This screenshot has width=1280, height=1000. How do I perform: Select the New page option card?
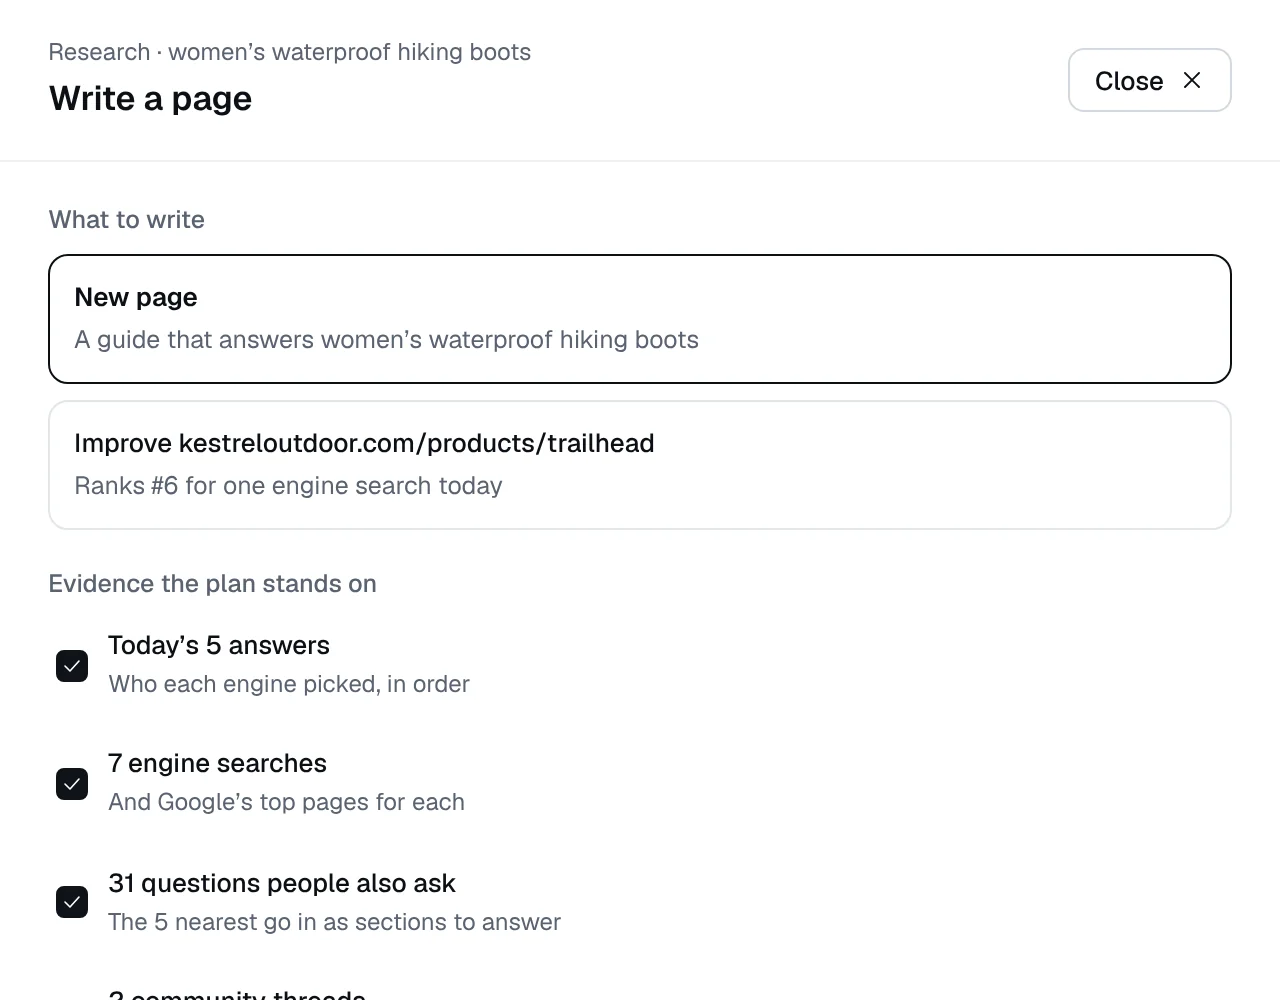640,319
